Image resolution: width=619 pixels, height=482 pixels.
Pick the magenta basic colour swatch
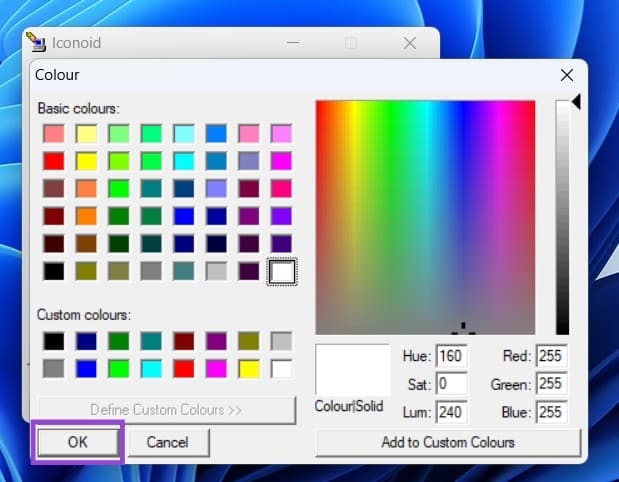point(281,161)
